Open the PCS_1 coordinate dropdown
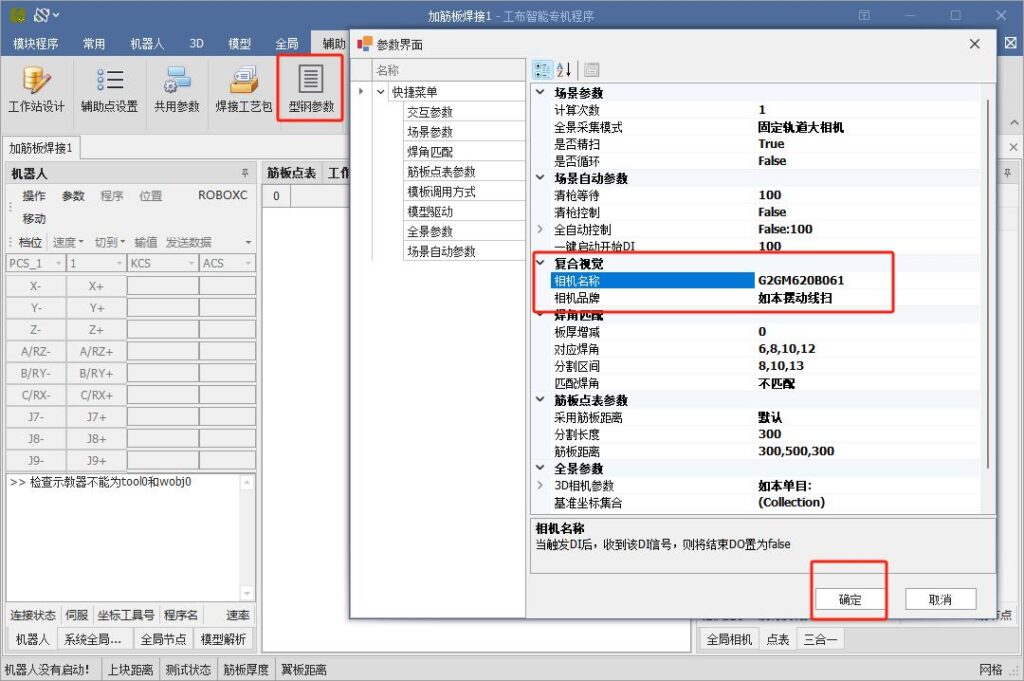Viewport: 1024px width, 681px height. [x=34, y=263]
